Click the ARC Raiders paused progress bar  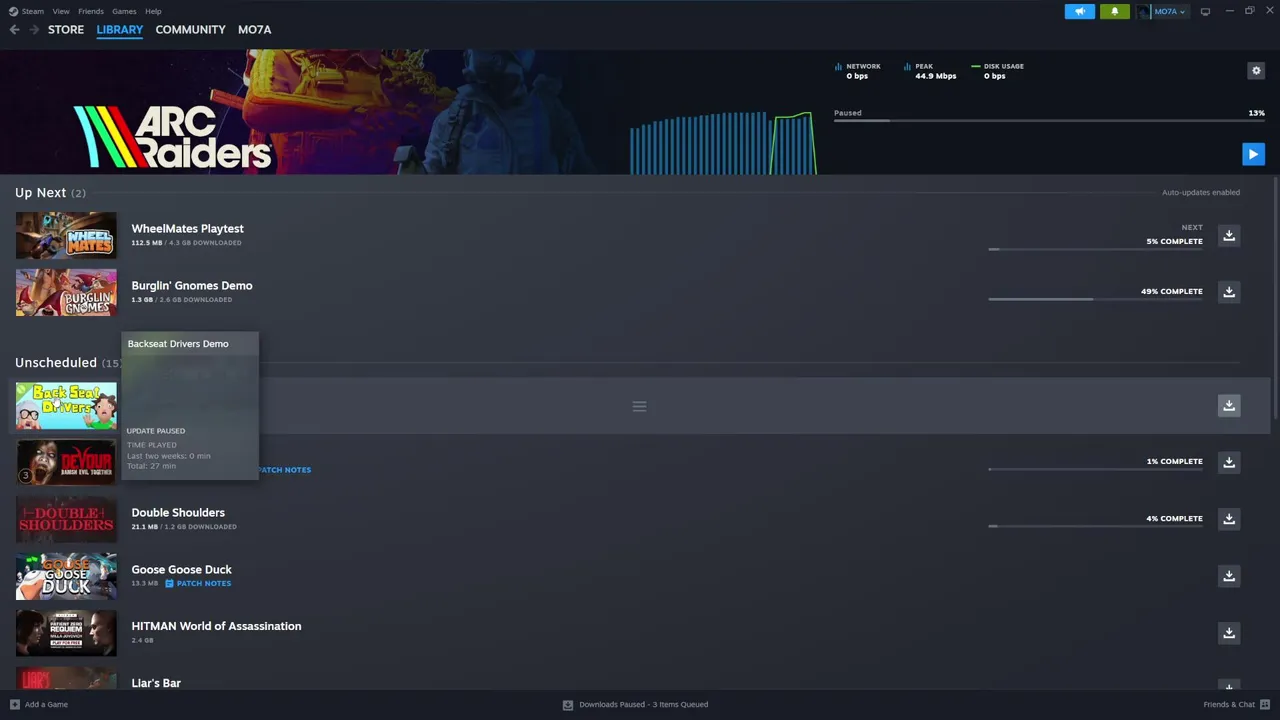tap(1049, 121)
